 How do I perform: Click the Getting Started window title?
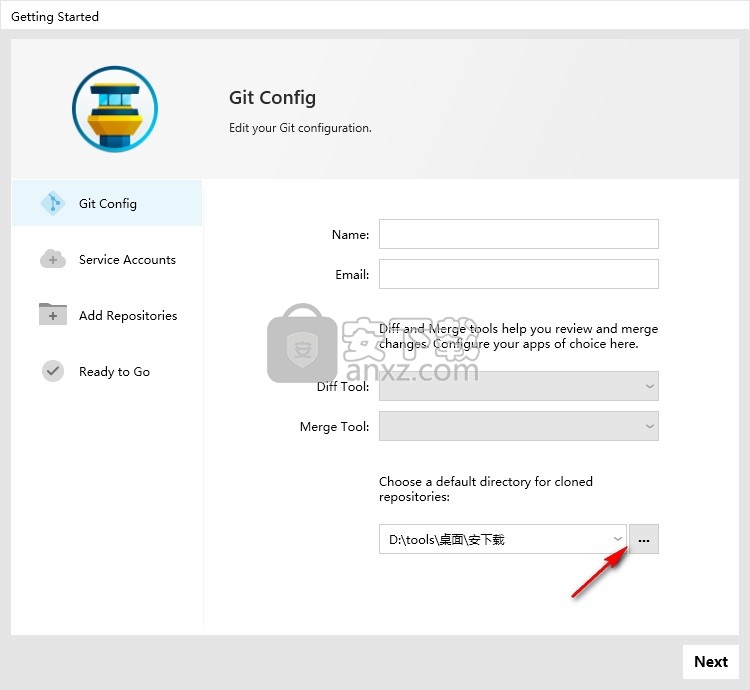click(x=55, y=16)
